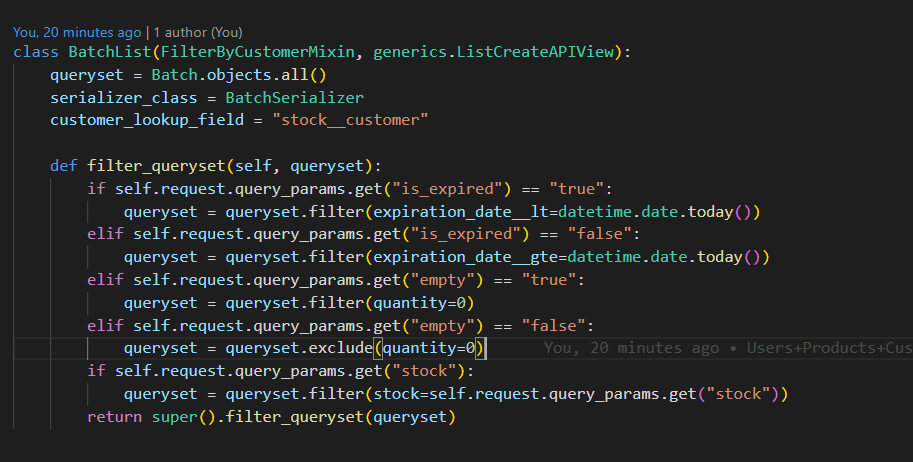Click super() in the return statement
This screenshot has height=462, width=913.
[178, 416]
